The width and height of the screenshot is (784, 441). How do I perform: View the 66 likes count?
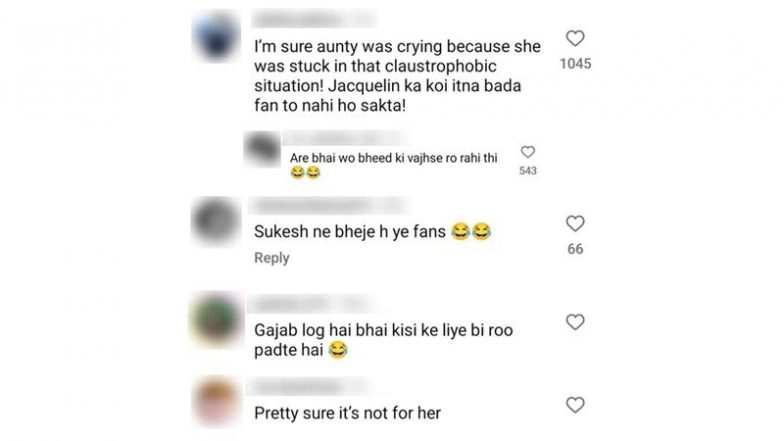click(x=575, y=248)
